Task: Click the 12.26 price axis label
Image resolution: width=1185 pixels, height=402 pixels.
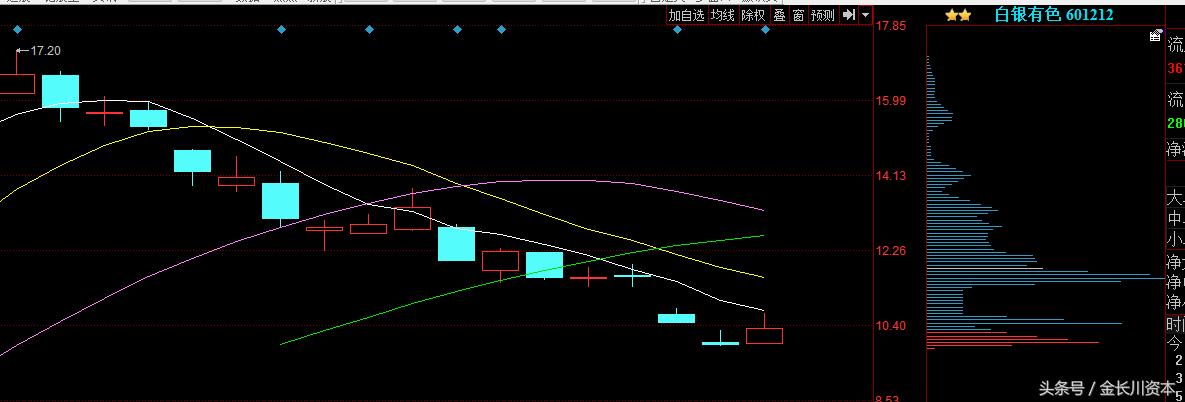Action: (890, 250)
